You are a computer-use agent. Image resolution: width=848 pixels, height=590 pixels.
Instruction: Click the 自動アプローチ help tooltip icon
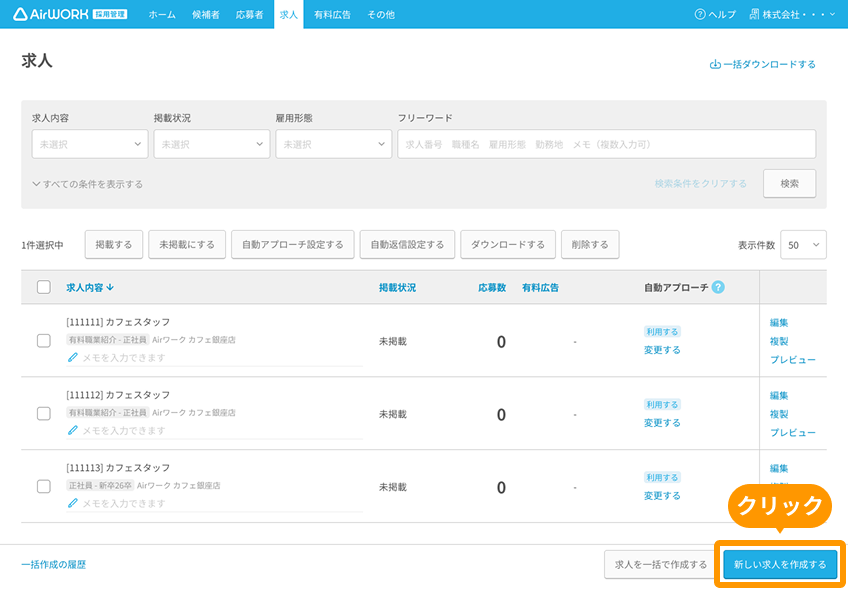click(x=718, y=287)
